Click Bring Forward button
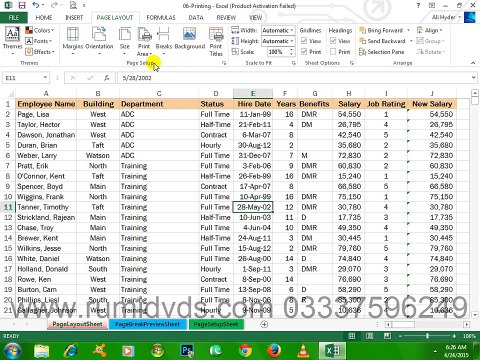480x360 pixels. pyautogui.click(x=381, y=30)
